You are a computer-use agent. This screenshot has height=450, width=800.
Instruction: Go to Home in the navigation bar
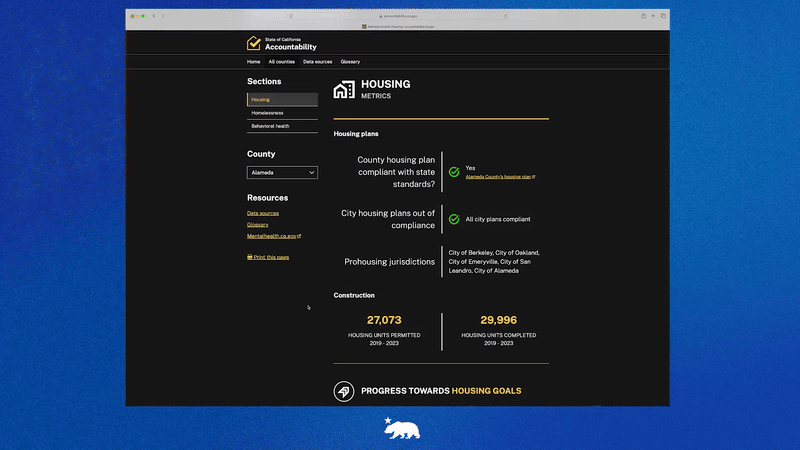pos(253,62)
